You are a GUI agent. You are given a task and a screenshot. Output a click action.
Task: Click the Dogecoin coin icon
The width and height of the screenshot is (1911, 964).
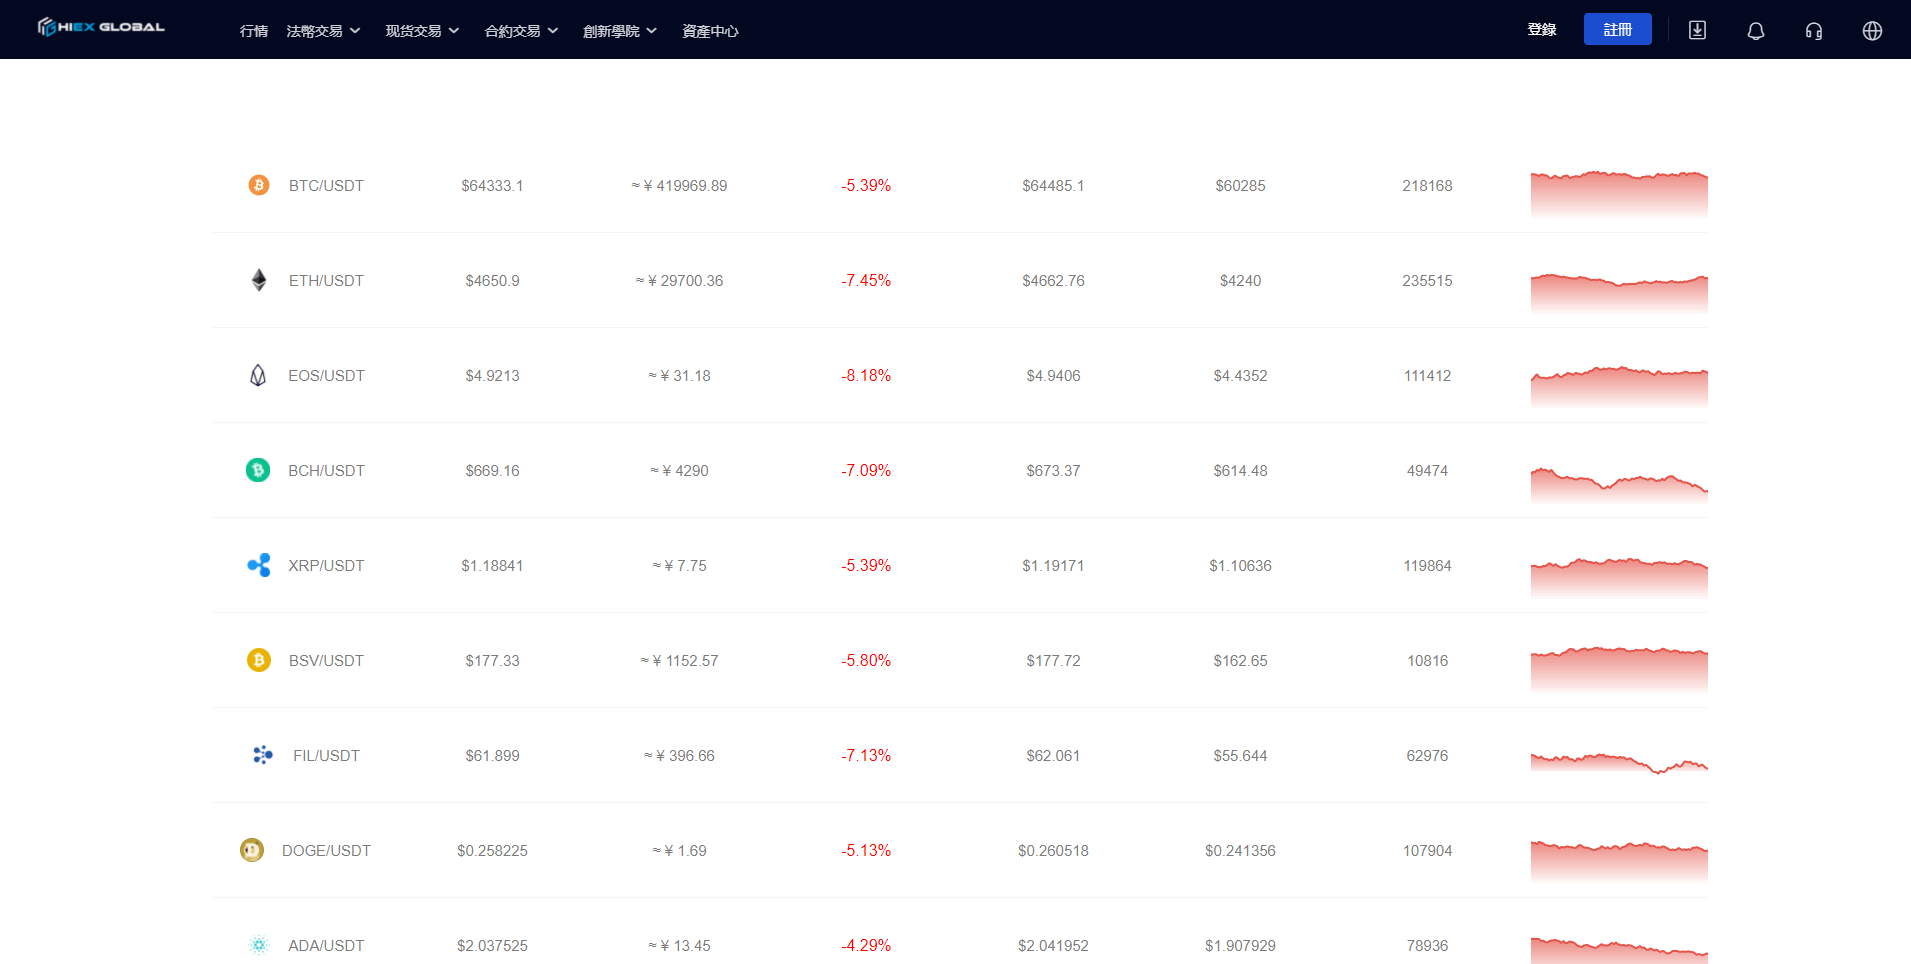252,850
